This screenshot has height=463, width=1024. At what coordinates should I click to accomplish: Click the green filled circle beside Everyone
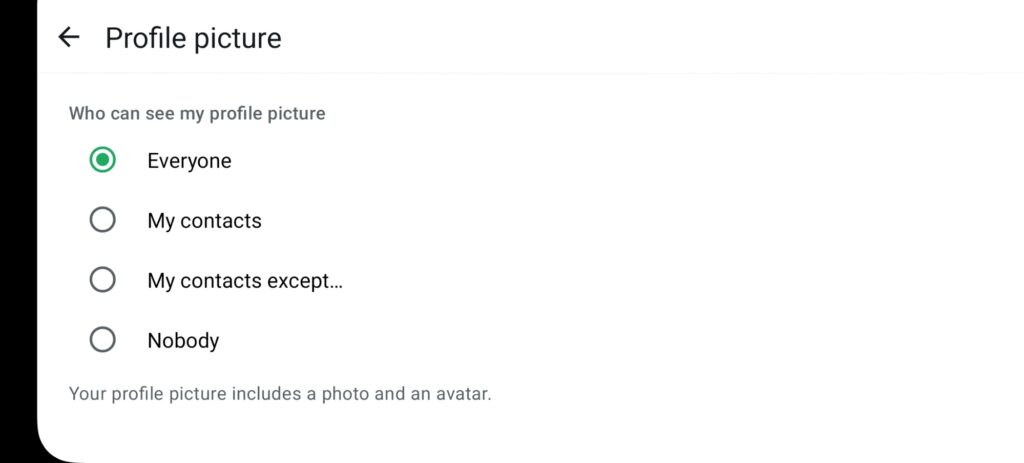[103, 160]
